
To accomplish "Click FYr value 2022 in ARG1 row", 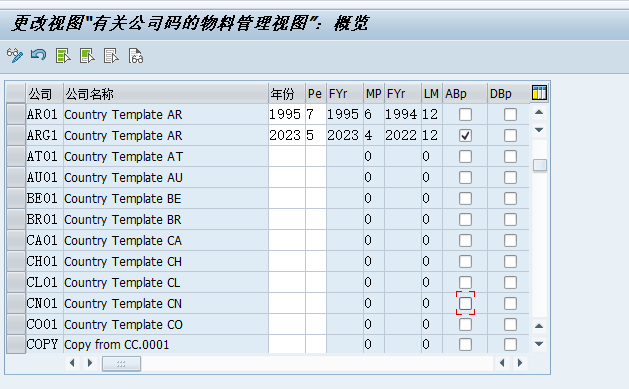I will 401,136.
